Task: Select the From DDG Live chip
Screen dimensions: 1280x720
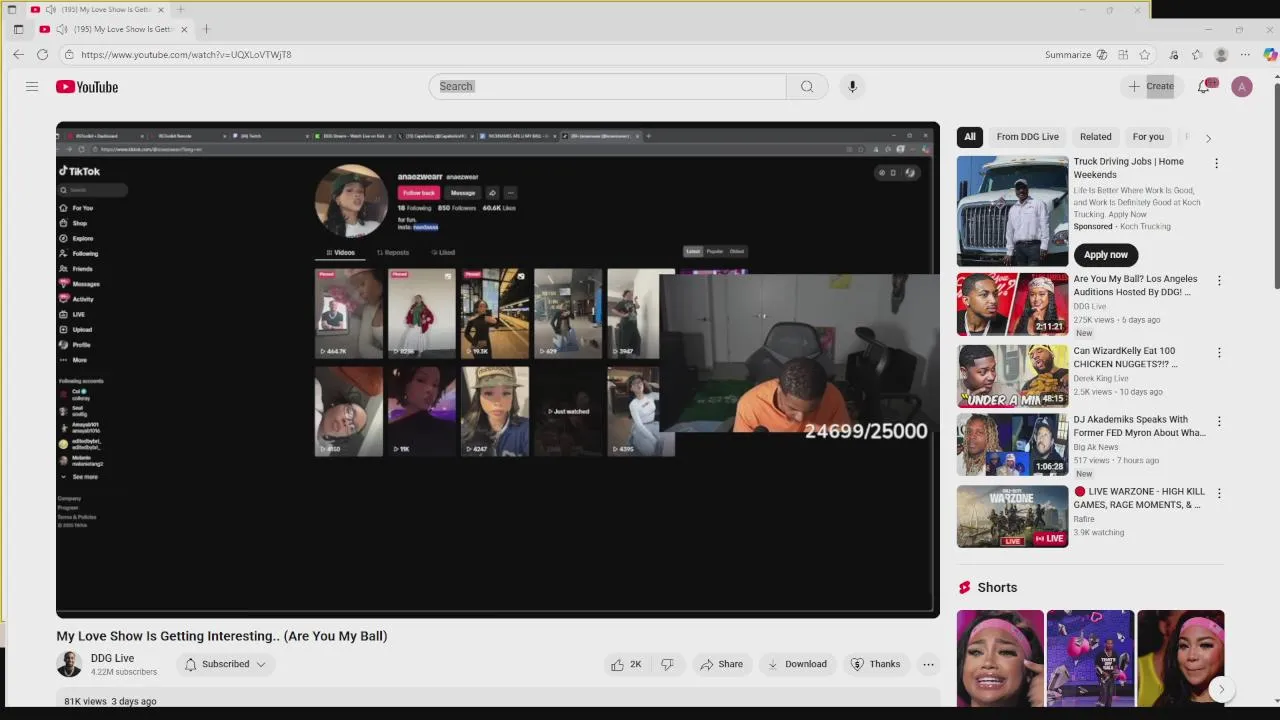Action: click(x=1027, y=137)
